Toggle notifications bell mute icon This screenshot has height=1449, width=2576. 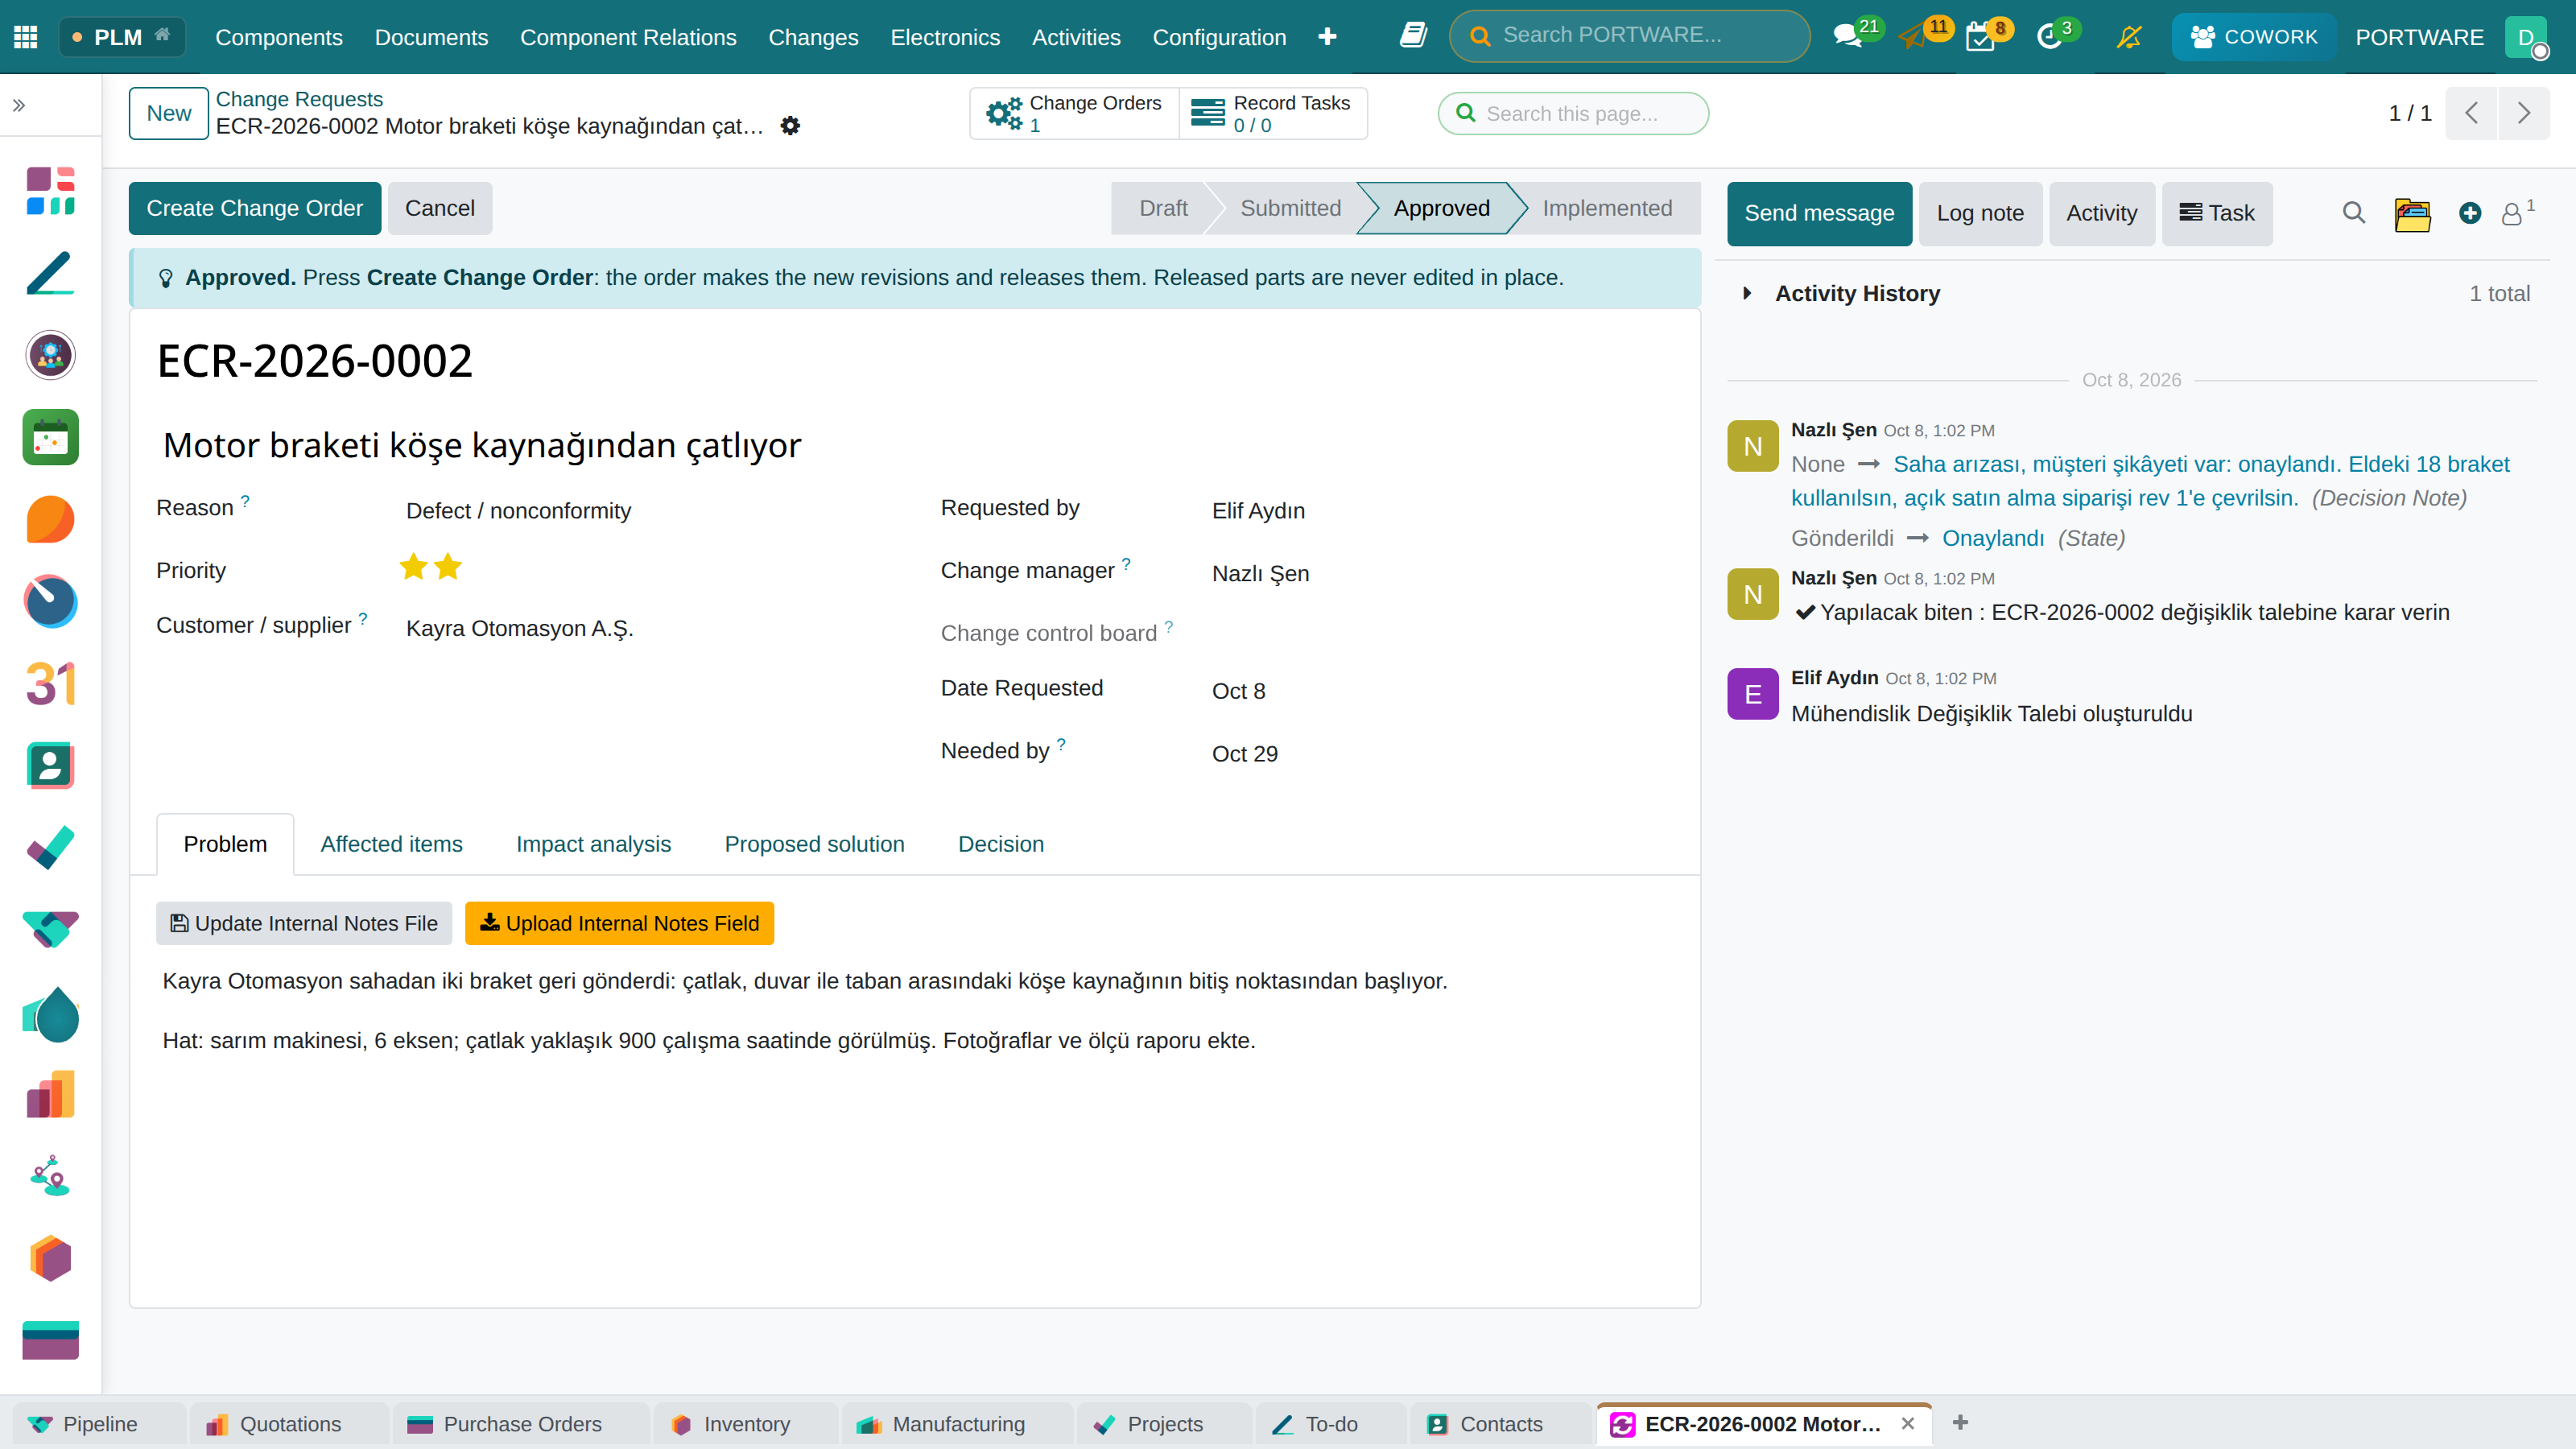2129,37
